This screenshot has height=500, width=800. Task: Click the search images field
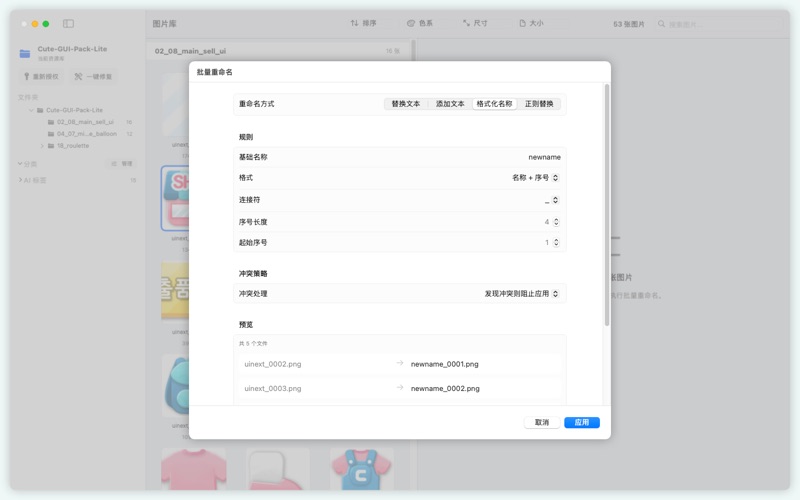(718, 24)
